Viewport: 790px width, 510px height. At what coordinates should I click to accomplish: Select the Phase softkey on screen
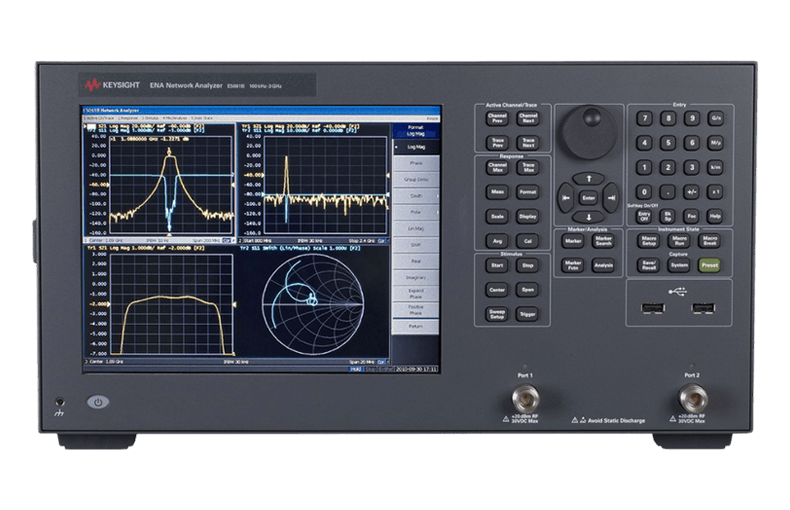click(416, 163)
